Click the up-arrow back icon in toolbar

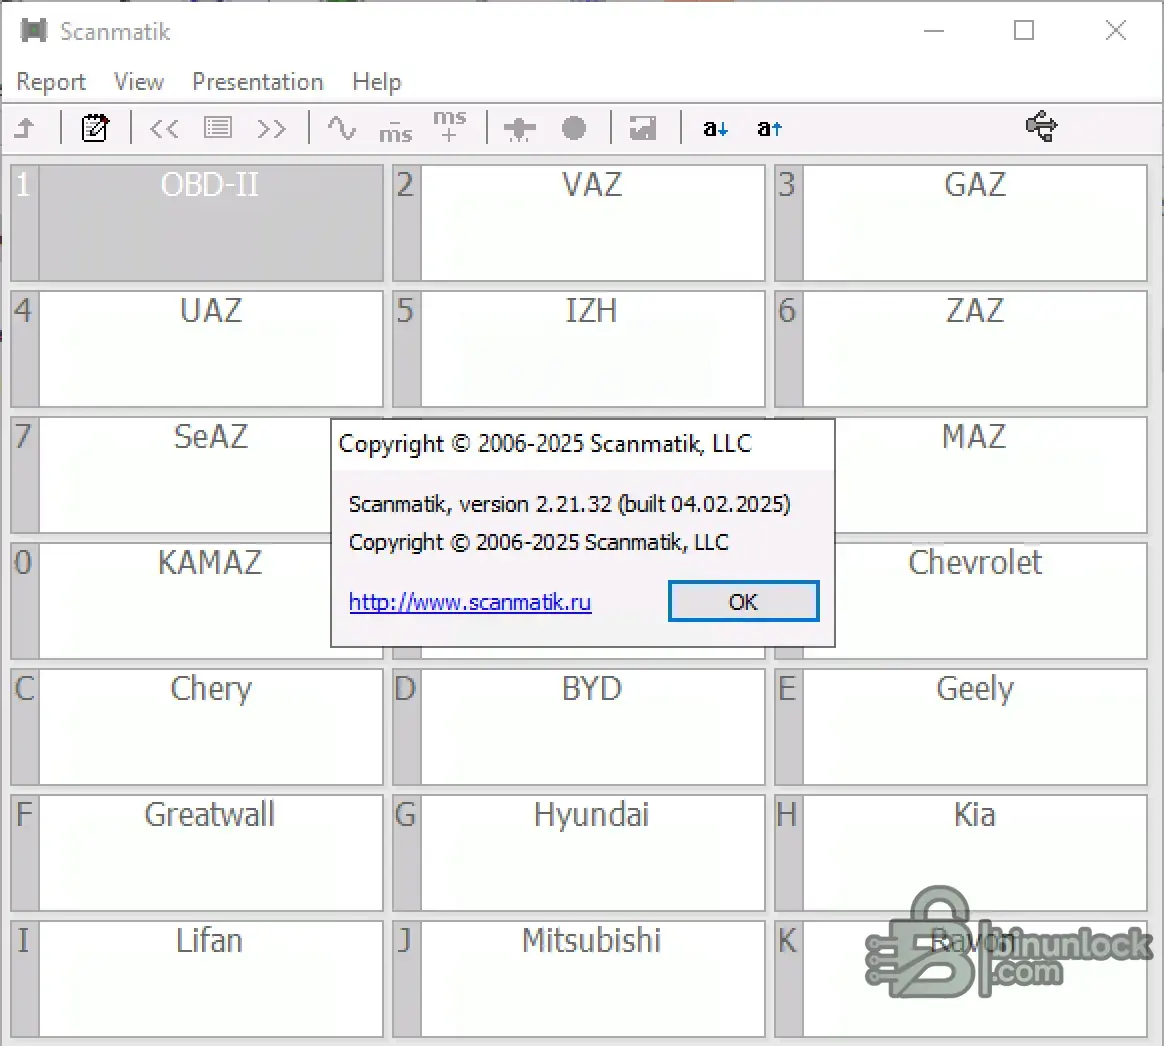click(x=25, y=128)
